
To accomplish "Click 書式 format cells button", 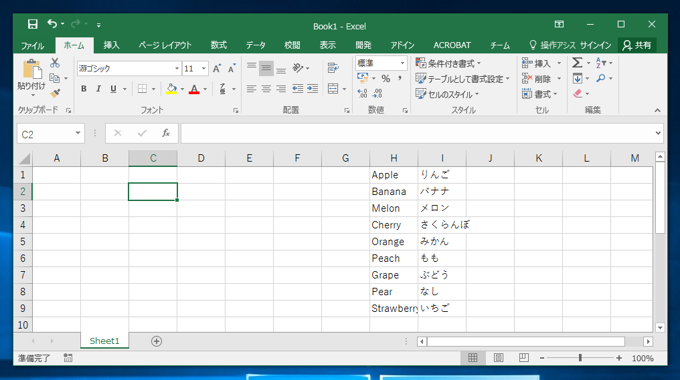I will pyautogui.click(x=539, y=94).
